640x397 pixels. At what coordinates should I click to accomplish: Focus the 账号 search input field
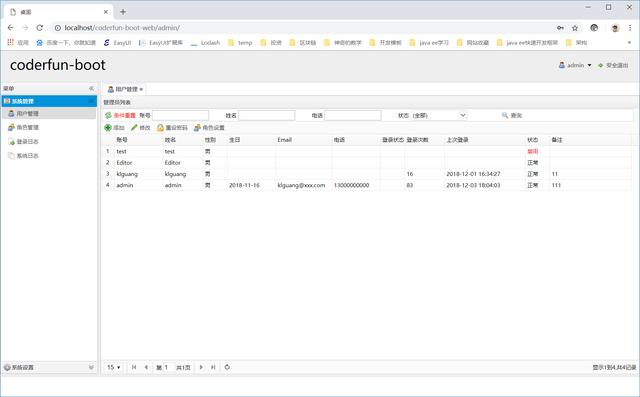pyautogui.click(x=180, y=115)
